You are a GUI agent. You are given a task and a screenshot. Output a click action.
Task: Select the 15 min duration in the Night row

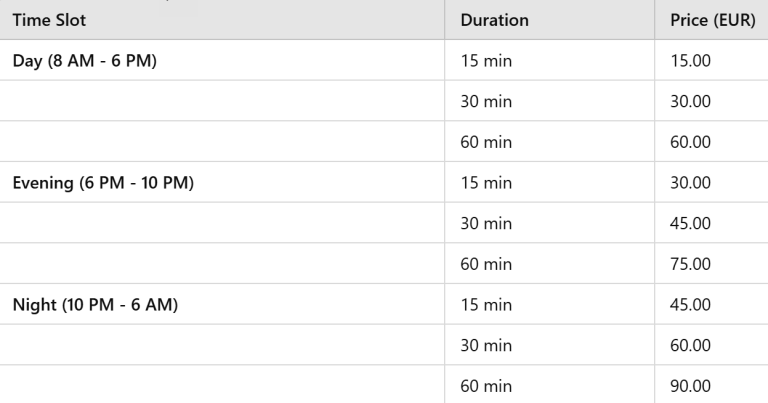point(485,305)
